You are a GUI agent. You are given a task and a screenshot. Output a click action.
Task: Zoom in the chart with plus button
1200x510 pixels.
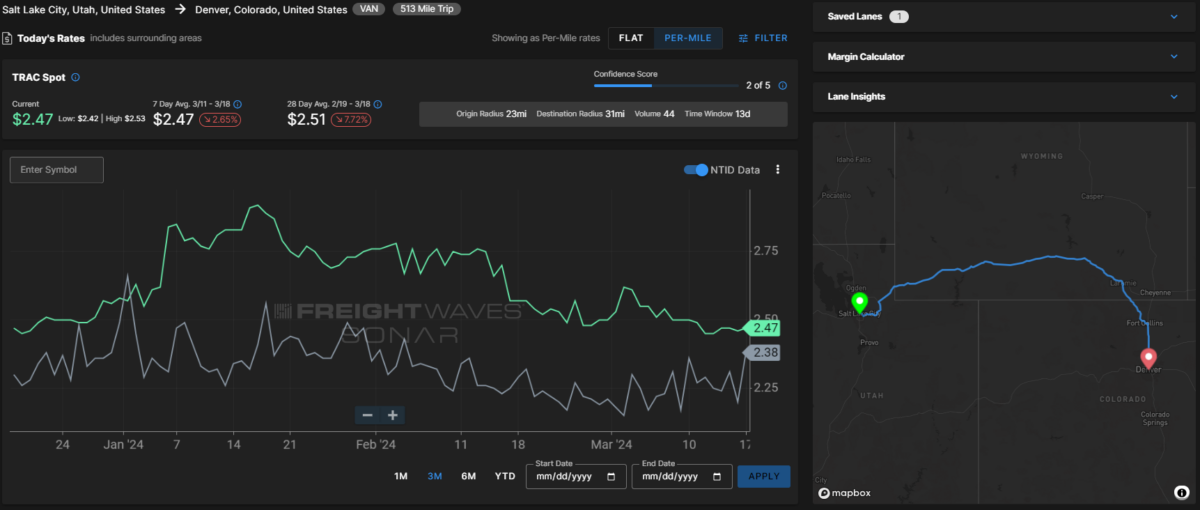tap(393, 415)
